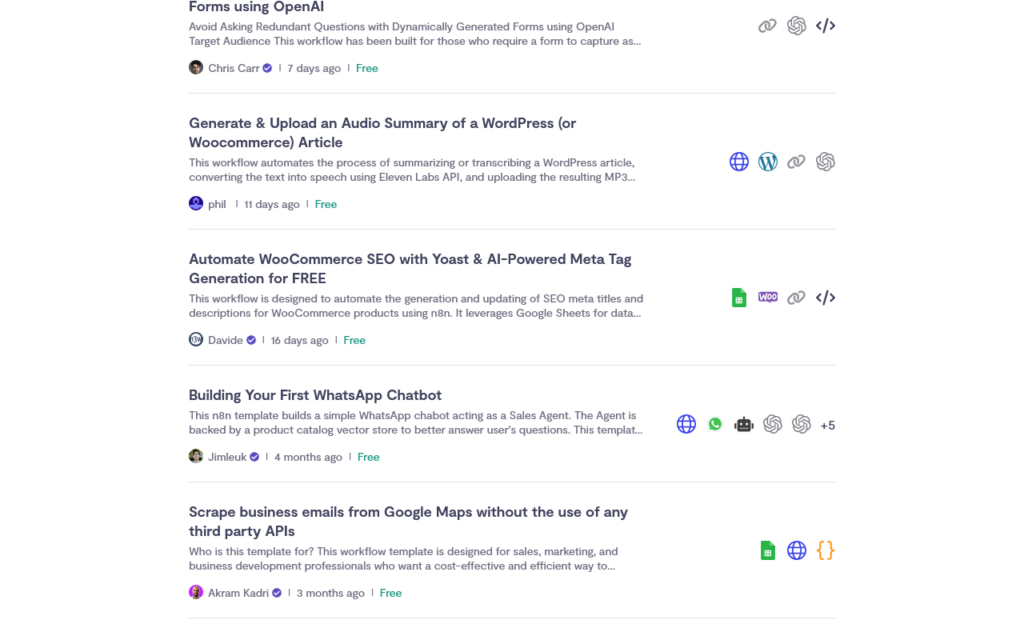Viewport: 1024px width, 640px height.
Task: Open Automate WooCommerce SEO with Yoast template
Action: pos(410,268)
